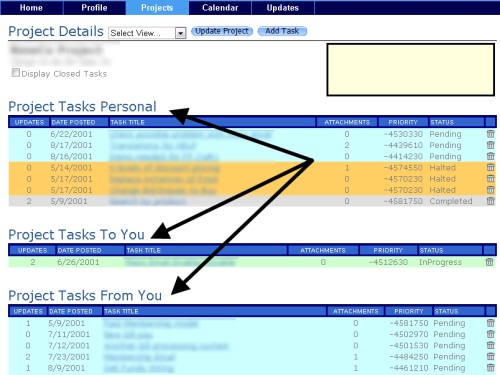Remove the 8/9/2001 task with trash icon
Screen dimensions: 500x375
pyautogui.click(x=490, y=368)
